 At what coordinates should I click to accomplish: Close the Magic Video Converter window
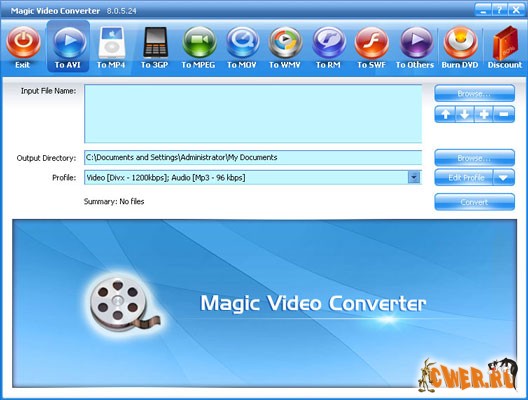[516, 10]
